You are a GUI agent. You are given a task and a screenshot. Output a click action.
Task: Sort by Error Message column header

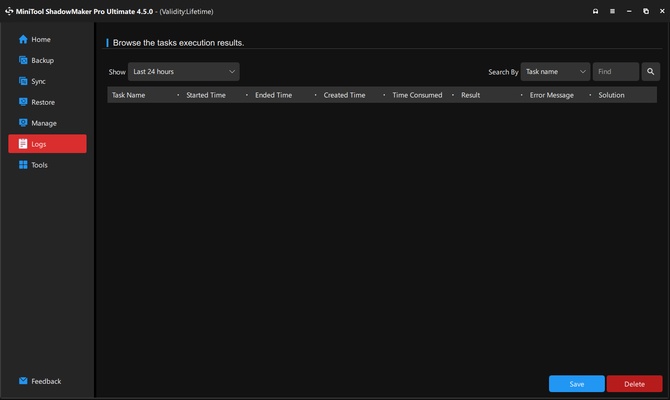(x=552, y=95)
